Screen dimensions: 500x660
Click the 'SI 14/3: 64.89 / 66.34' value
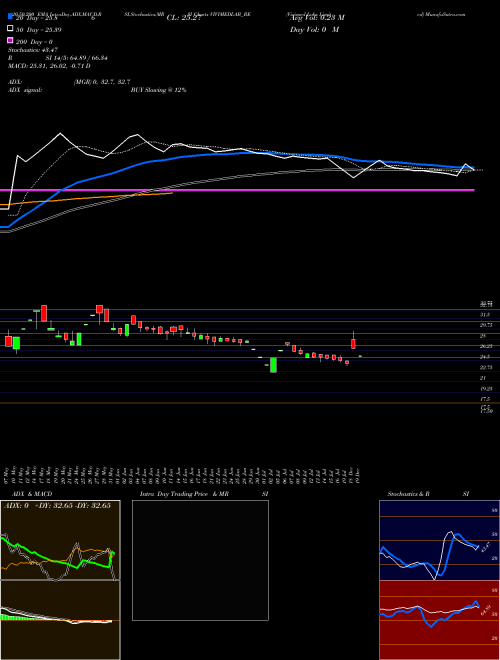[77, 58]
